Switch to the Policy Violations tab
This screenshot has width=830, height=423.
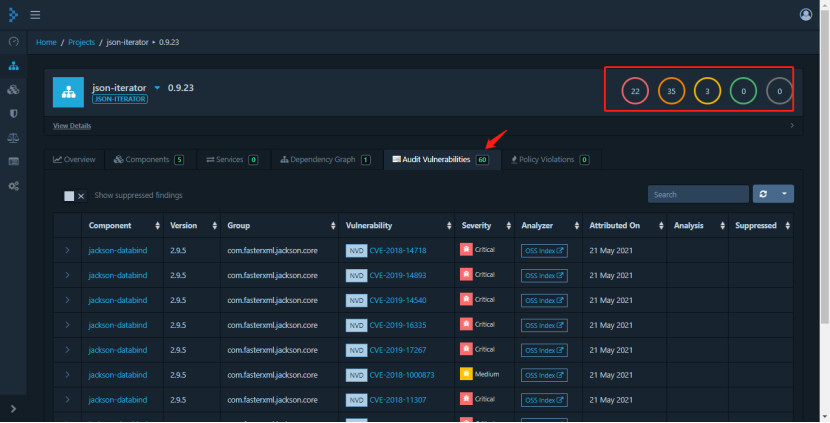point(550,159)
